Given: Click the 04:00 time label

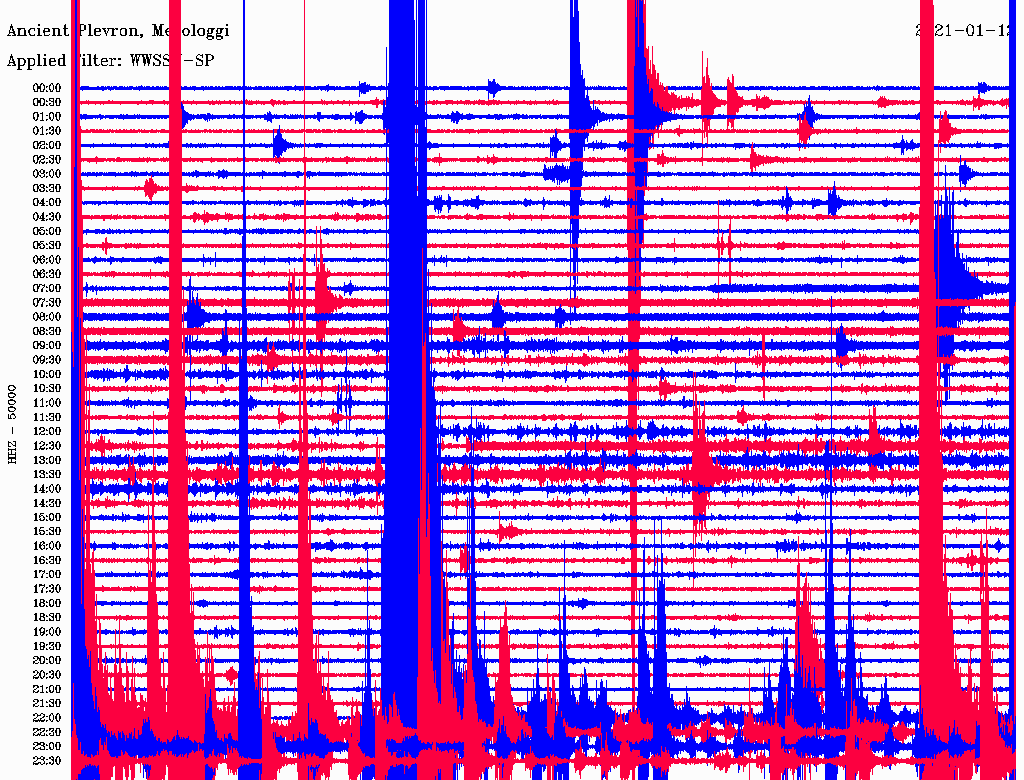Looking at the screenshot, I should tap(47, 203).
